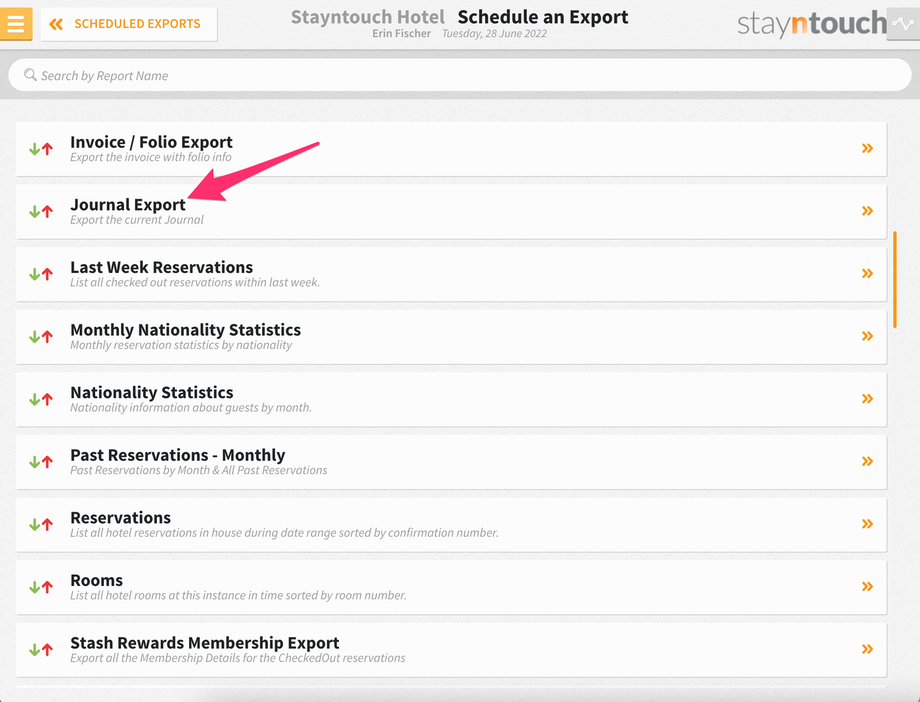Expand Rooms row chevron
Viewport: 920px width, 702px height.
867,586
